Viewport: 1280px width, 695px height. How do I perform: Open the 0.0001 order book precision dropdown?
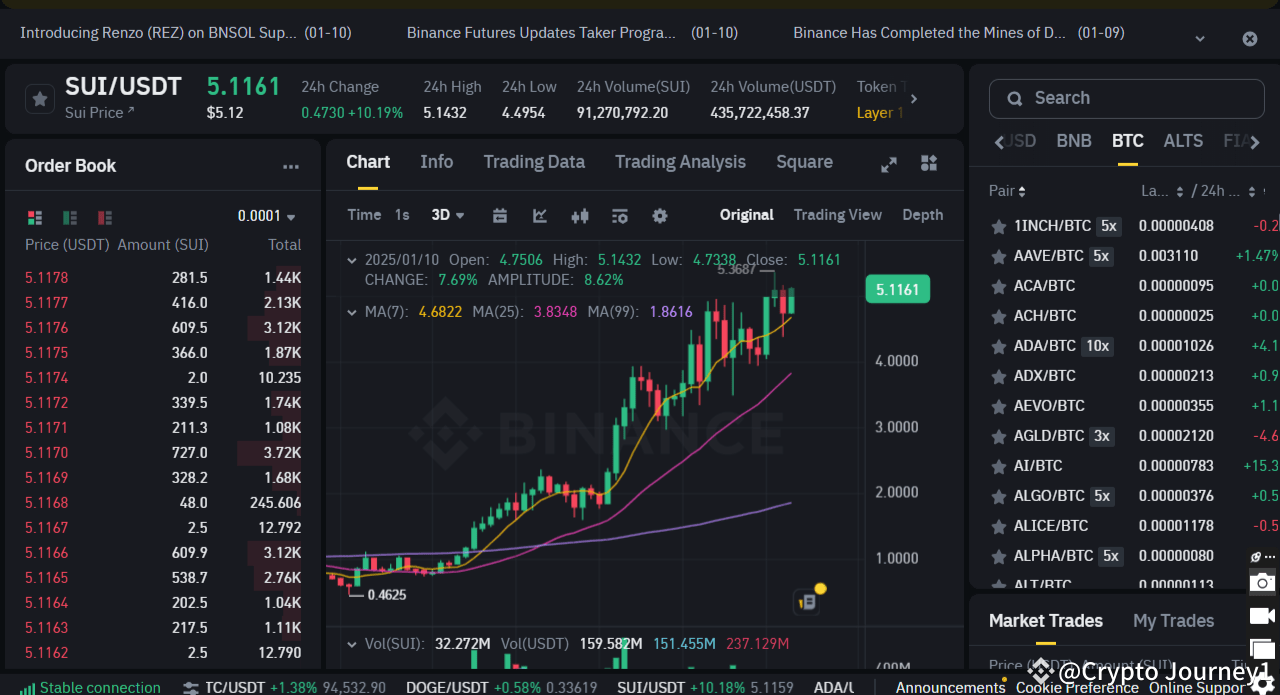coord(266,215)
